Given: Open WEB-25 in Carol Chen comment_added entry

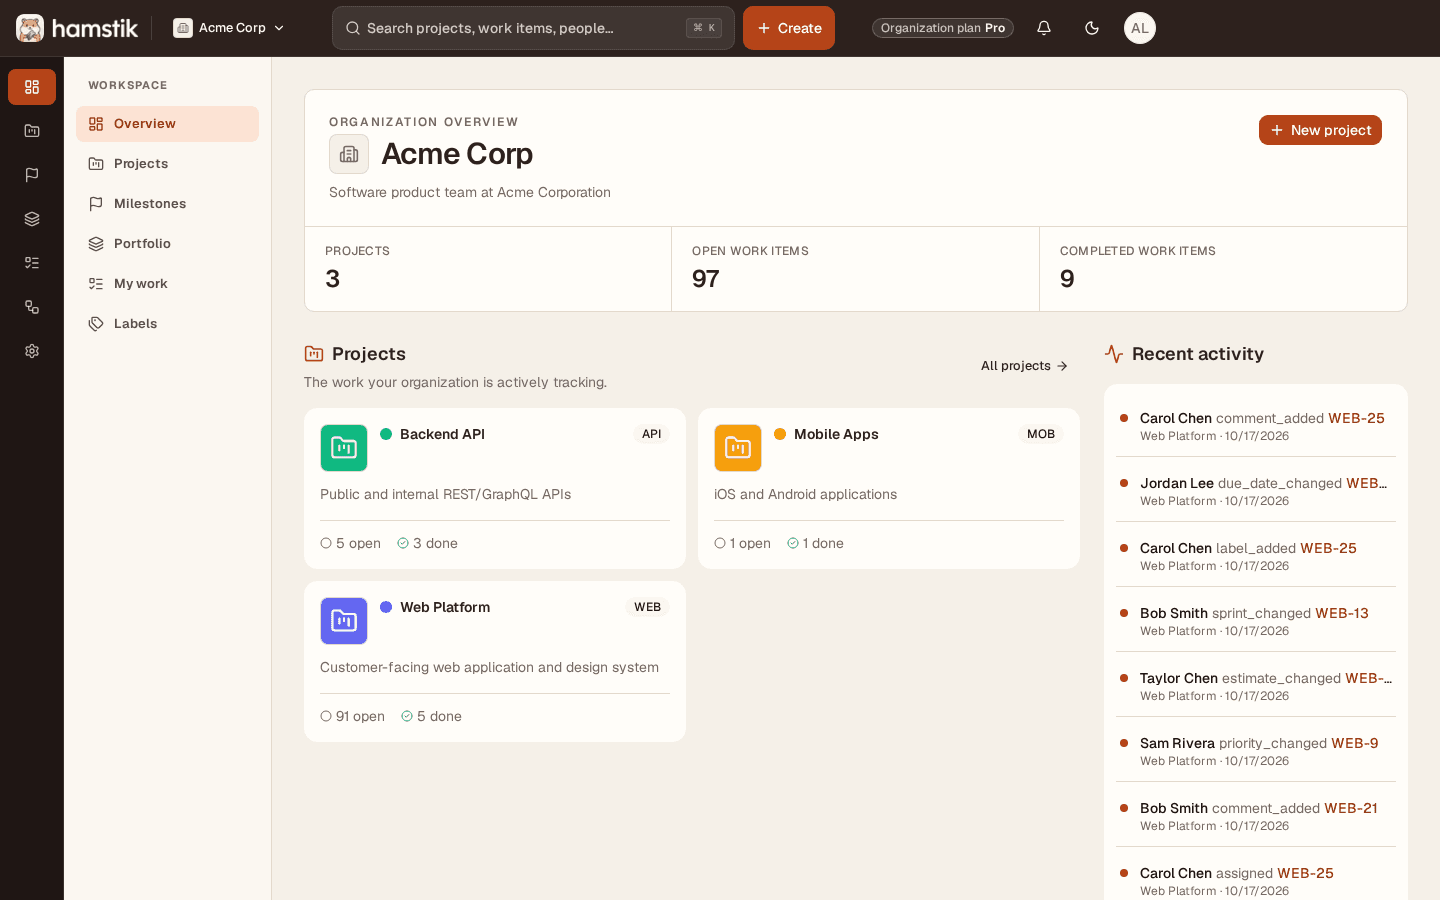Looking at the screenshot, I should coord(1356,418).
